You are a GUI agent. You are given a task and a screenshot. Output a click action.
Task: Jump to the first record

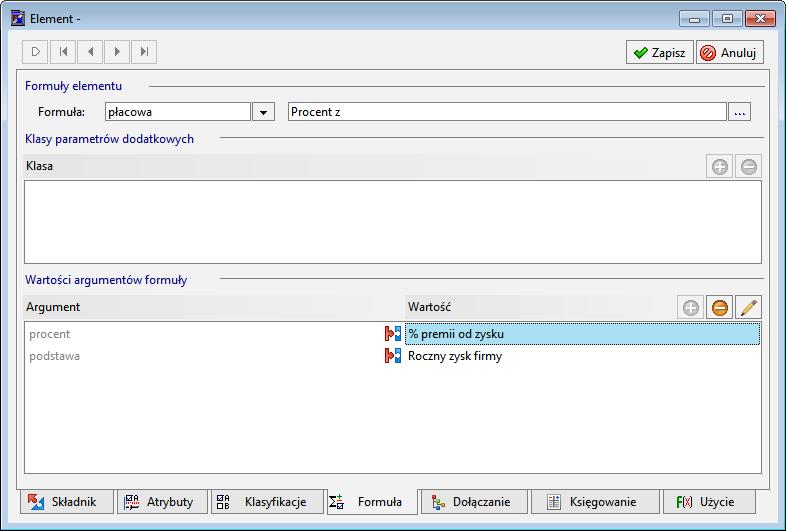click(63, 52)
